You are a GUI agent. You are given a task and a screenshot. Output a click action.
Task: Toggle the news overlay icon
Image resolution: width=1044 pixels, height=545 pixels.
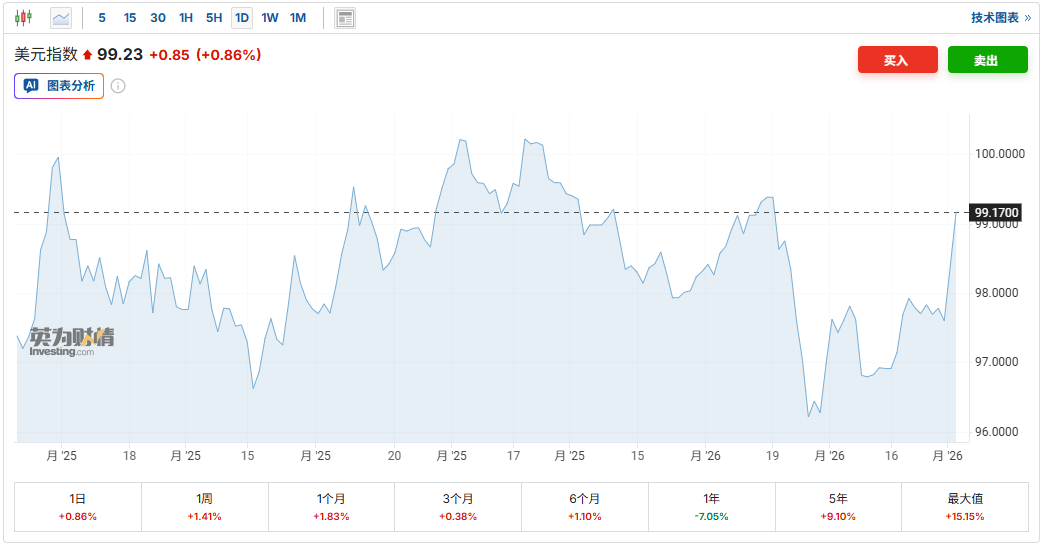click(345, 18)
